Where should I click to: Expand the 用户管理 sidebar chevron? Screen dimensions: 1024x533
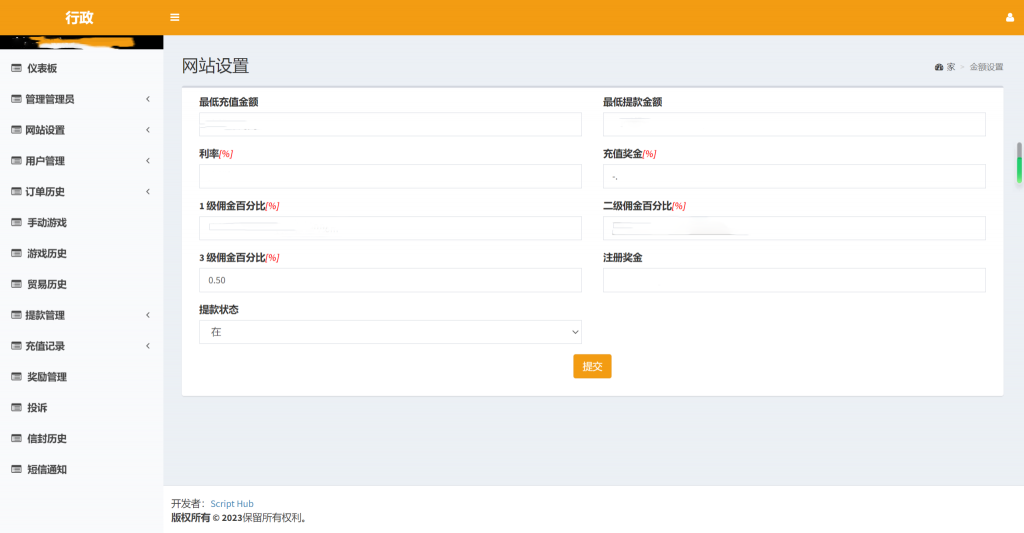point(148,161)
